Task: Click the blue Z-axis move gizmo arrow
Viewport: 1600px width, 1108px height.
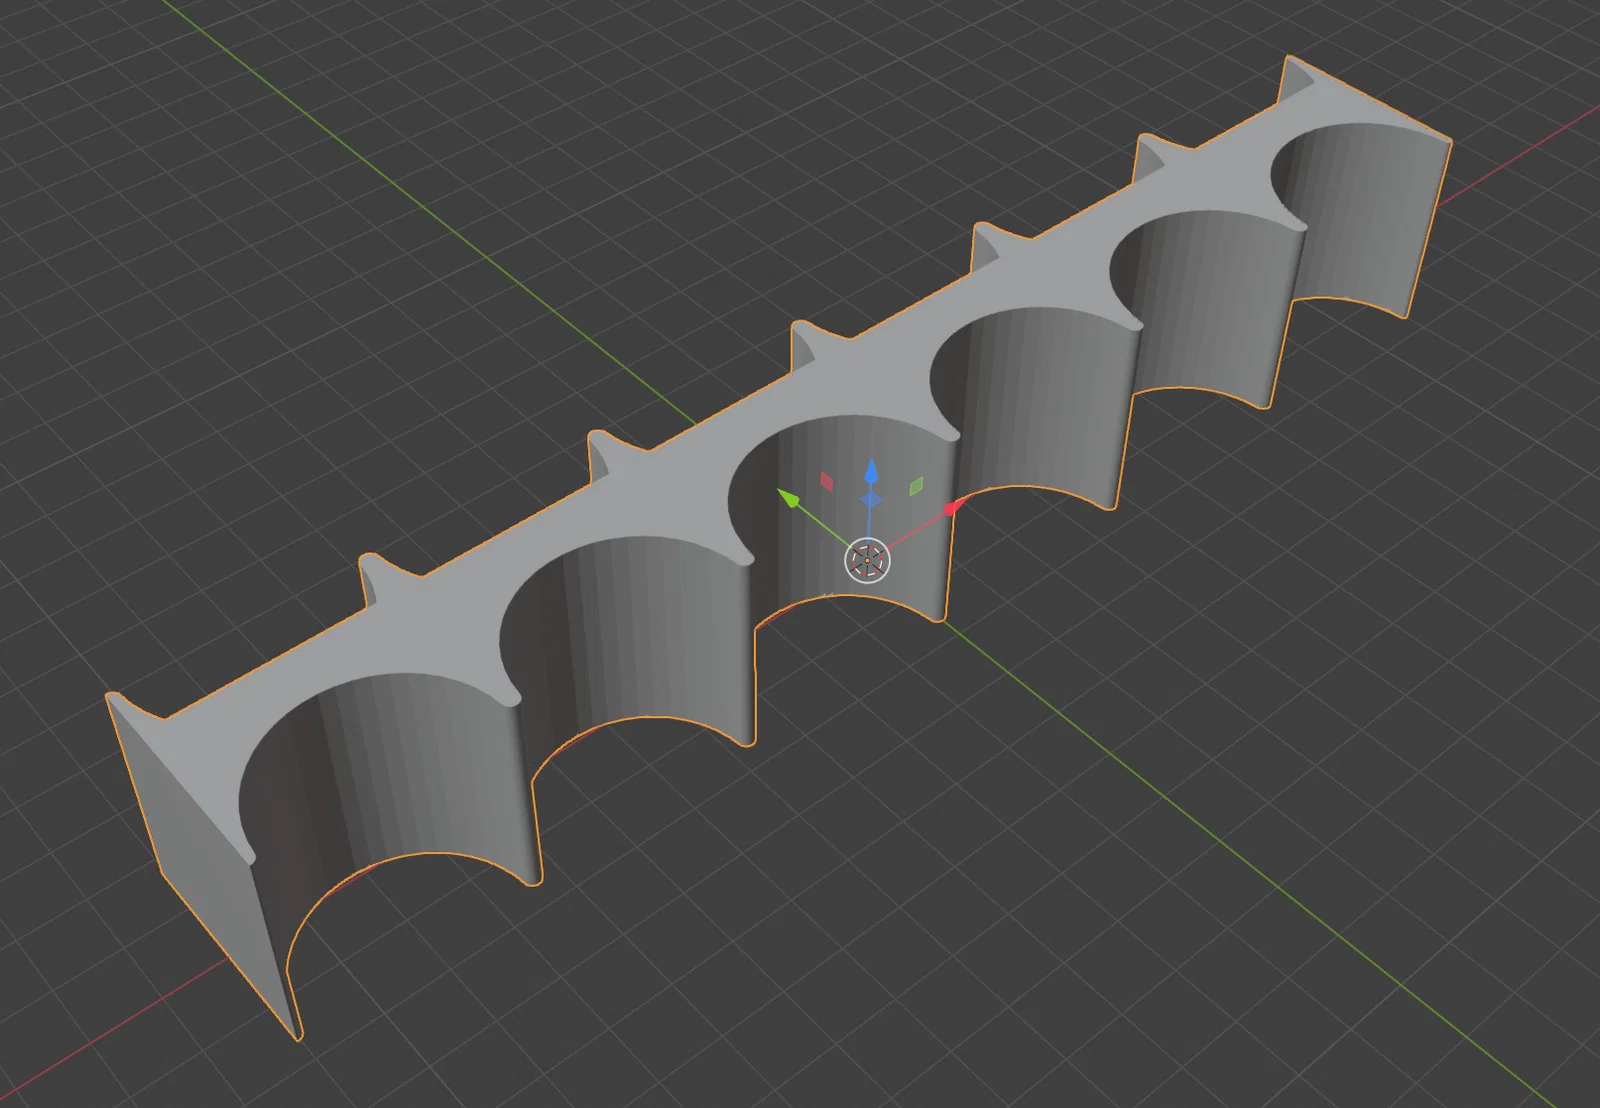Action: tap(871, 471)
